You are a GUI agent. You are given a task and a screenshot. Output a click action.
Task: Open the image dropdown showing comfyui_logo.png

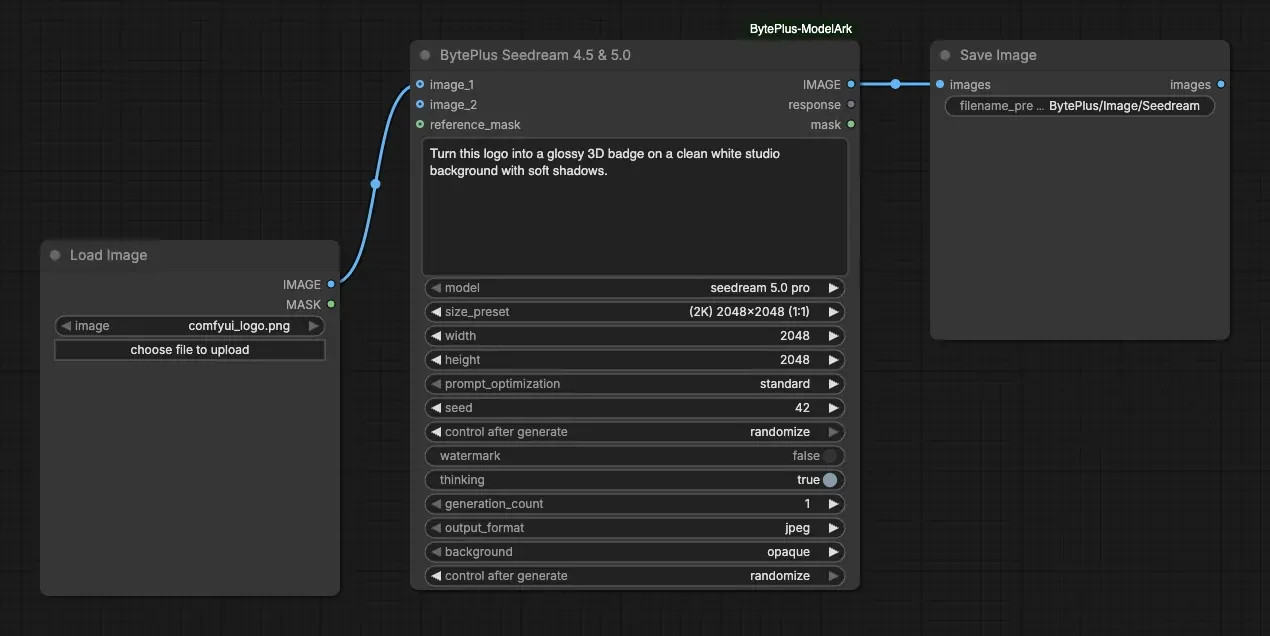pos(190,326)
